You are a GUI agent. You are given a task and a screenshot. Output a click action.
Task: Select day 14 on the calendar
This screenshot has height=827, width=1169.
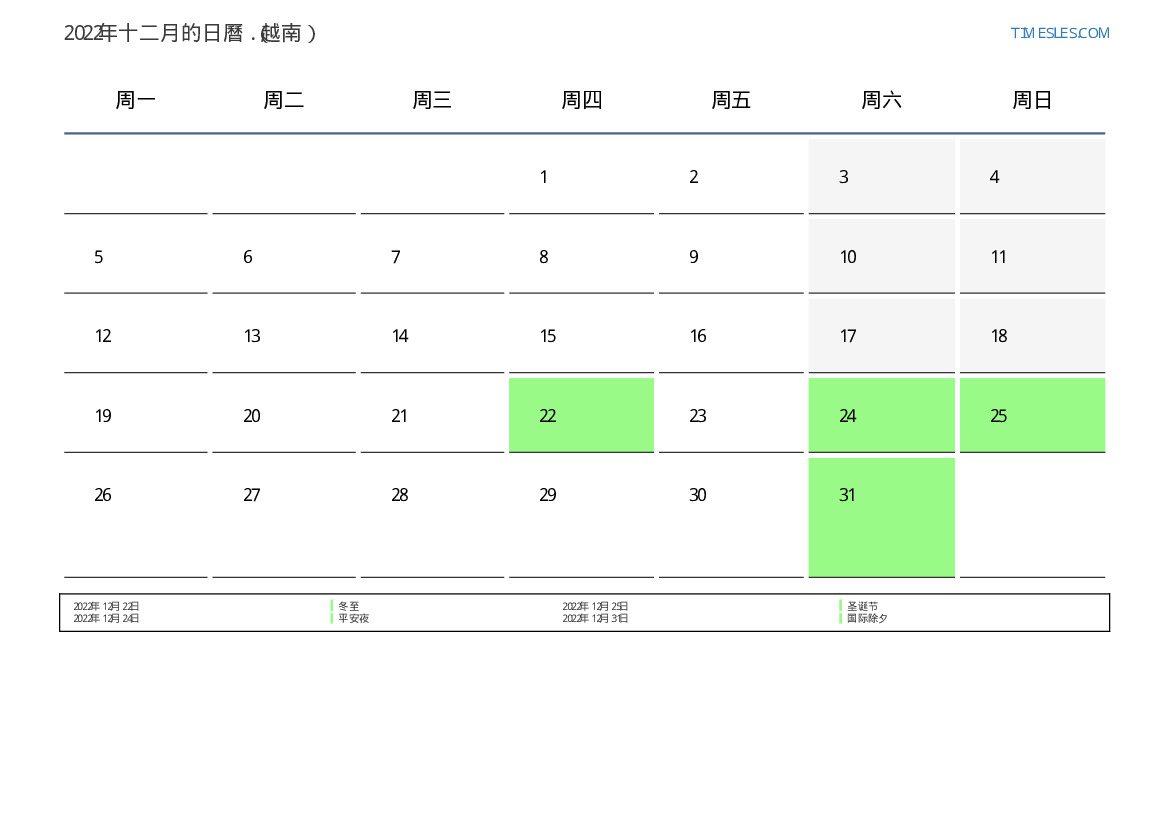pos(432,336)
